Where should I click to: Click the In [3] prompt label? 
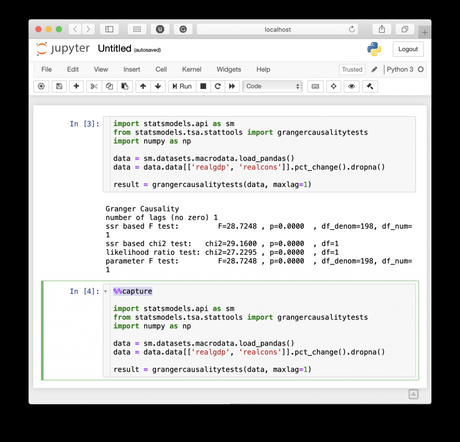tap(84, 124)
